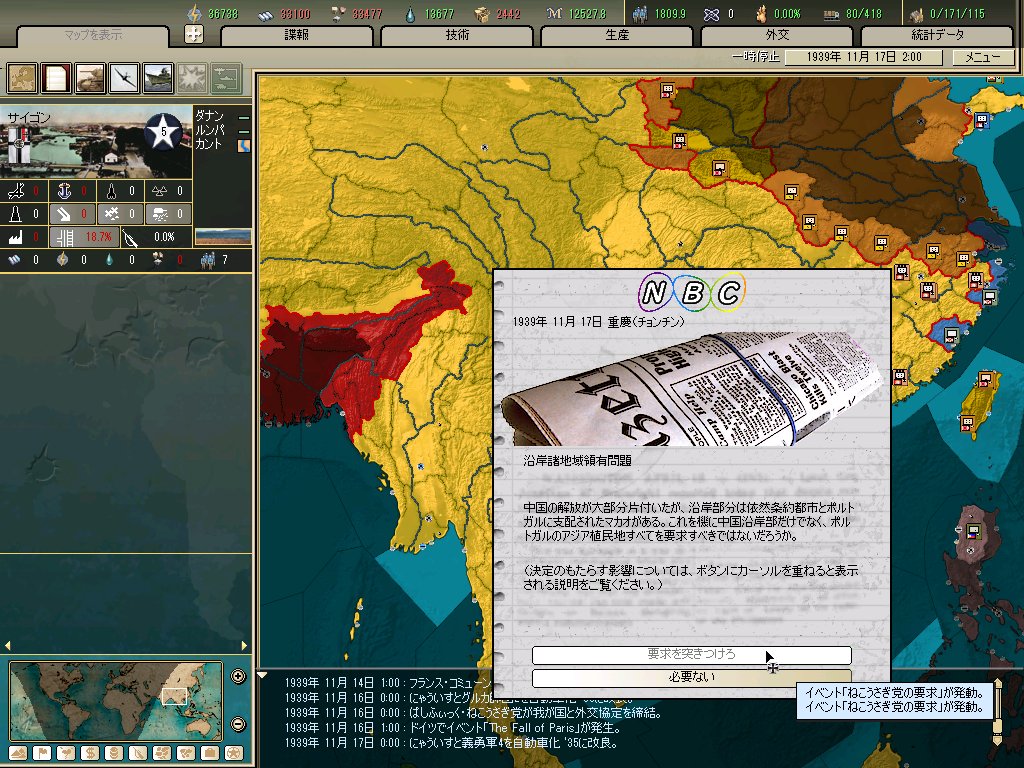Click the left arrow in left panel
Image resolution: width=1024 pixels, height=768 pixels.
7,645
